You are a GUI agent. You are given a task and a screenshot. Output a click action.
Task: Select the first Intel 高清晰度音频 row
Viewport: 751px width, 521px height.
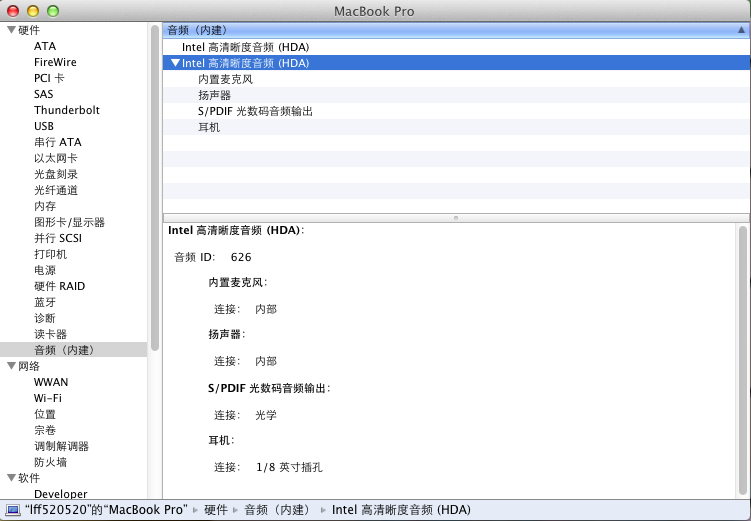245,47
